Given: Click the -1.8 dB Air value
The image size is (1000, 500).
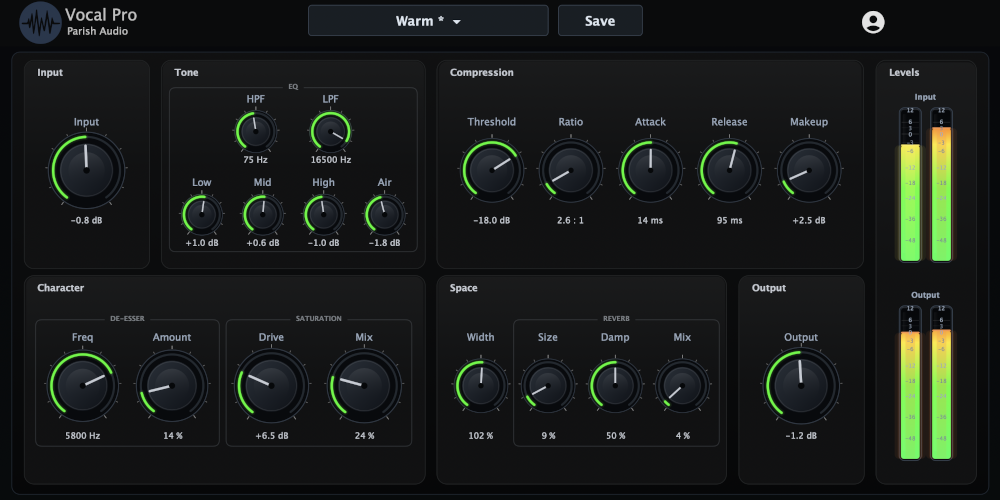Looking at the screenshot, I should point(385,243).
